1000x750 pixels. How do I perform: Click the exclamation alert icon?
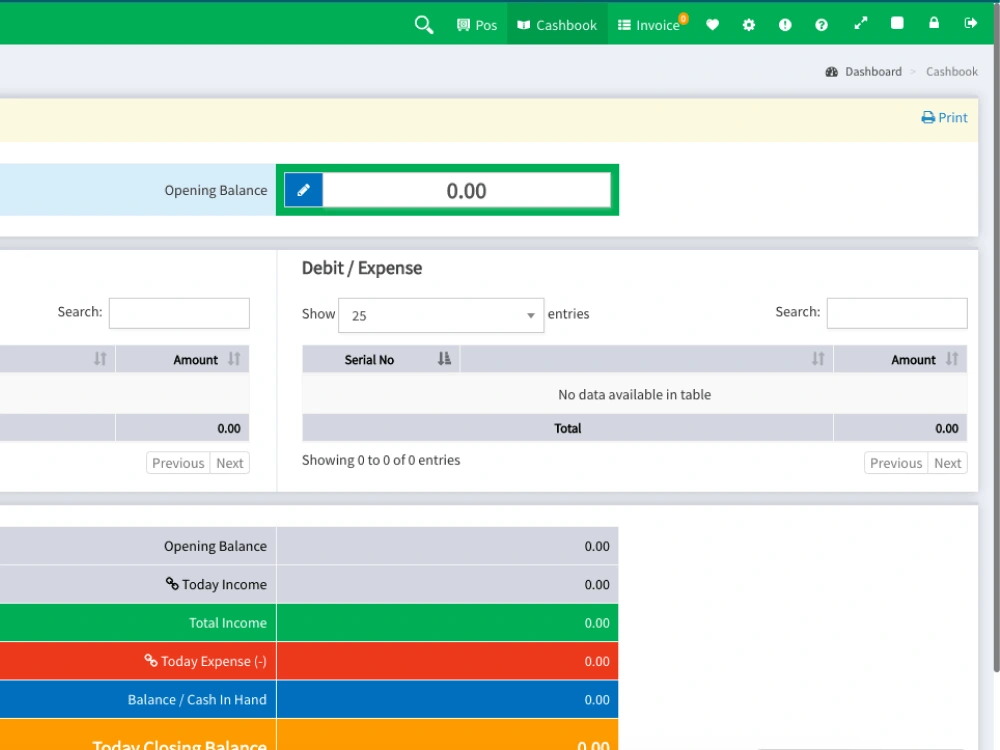(785, 25)
